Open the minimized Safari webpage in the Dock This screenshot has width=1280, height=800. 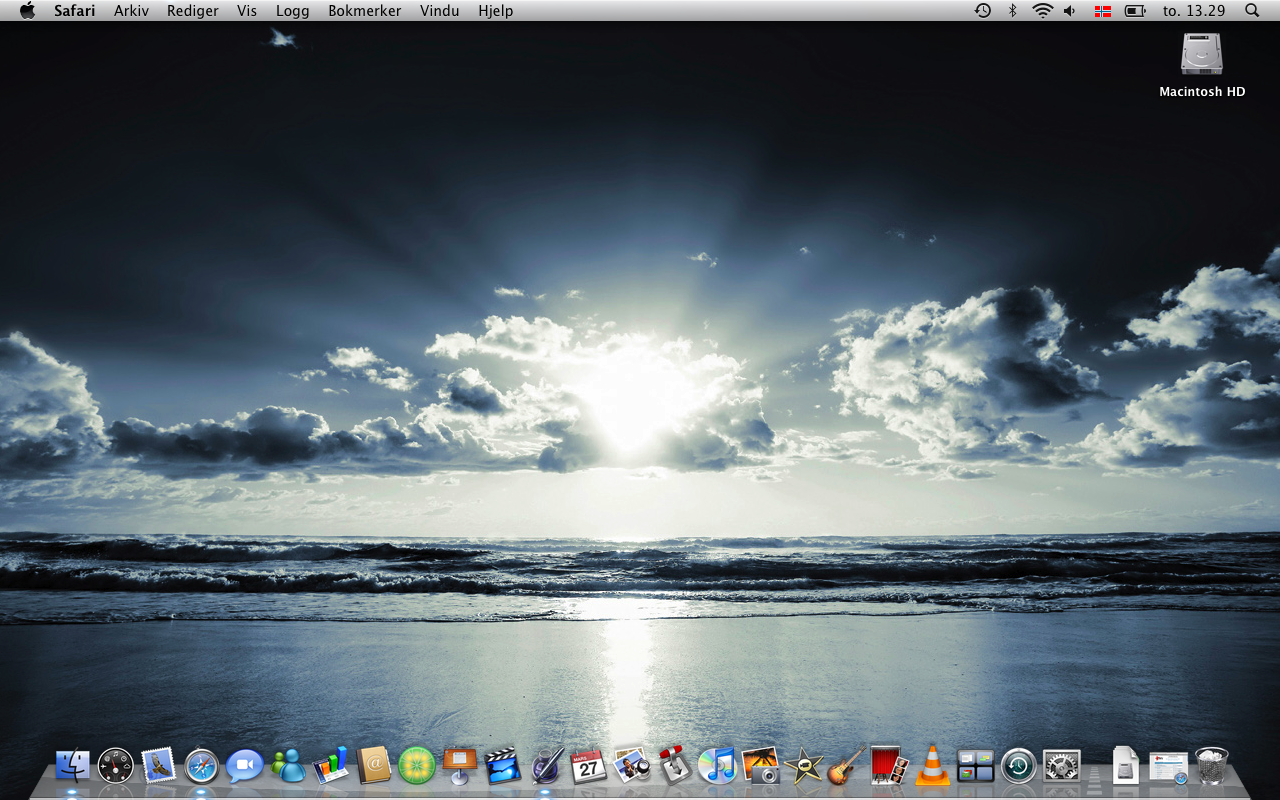(x=1168, y=767)
